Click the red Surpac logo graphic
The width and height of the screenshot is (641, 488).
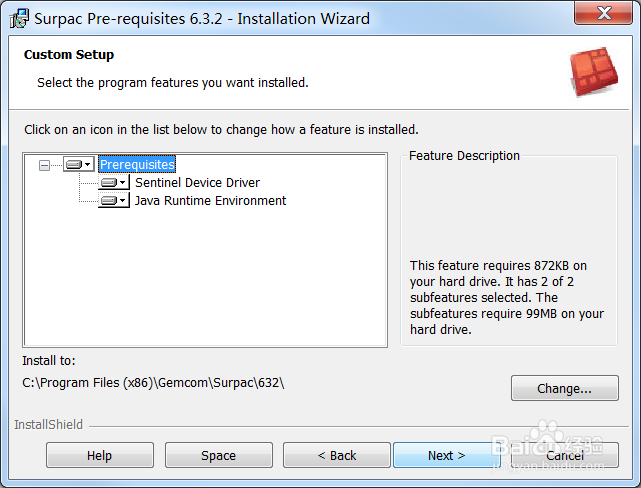594,72
